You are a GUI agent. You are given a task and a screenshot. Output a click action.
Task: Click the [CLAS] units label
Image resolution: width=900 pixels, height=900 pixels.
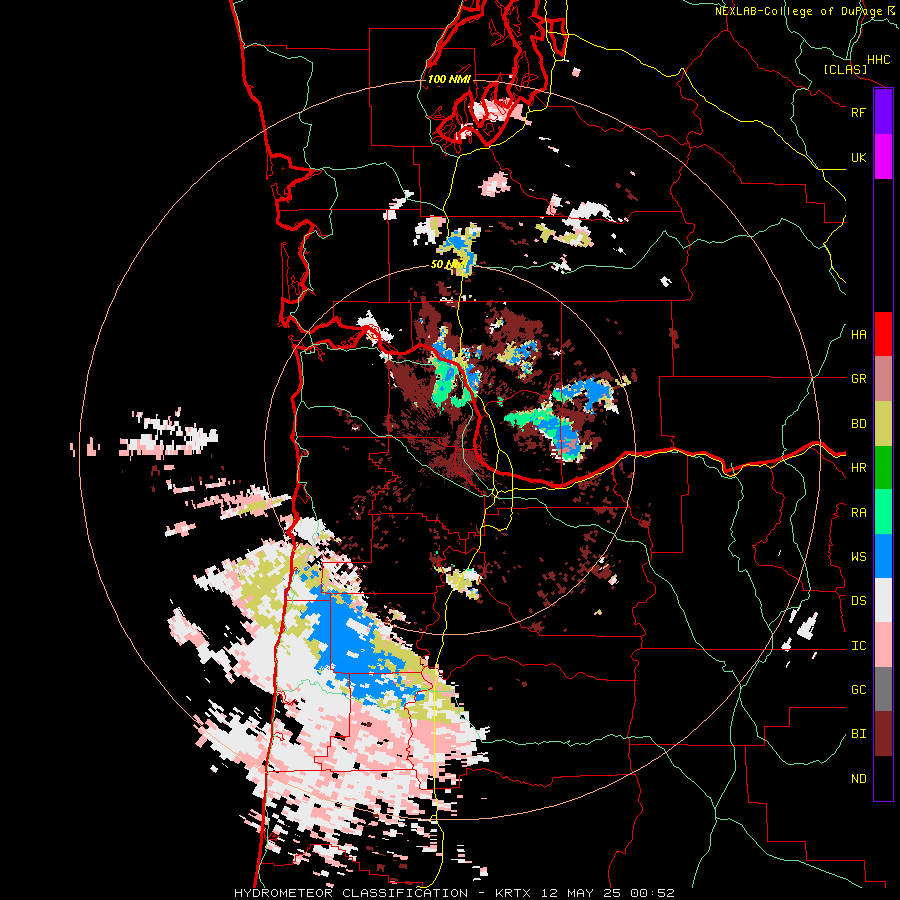pyautogui.click(x=845, y=70)
